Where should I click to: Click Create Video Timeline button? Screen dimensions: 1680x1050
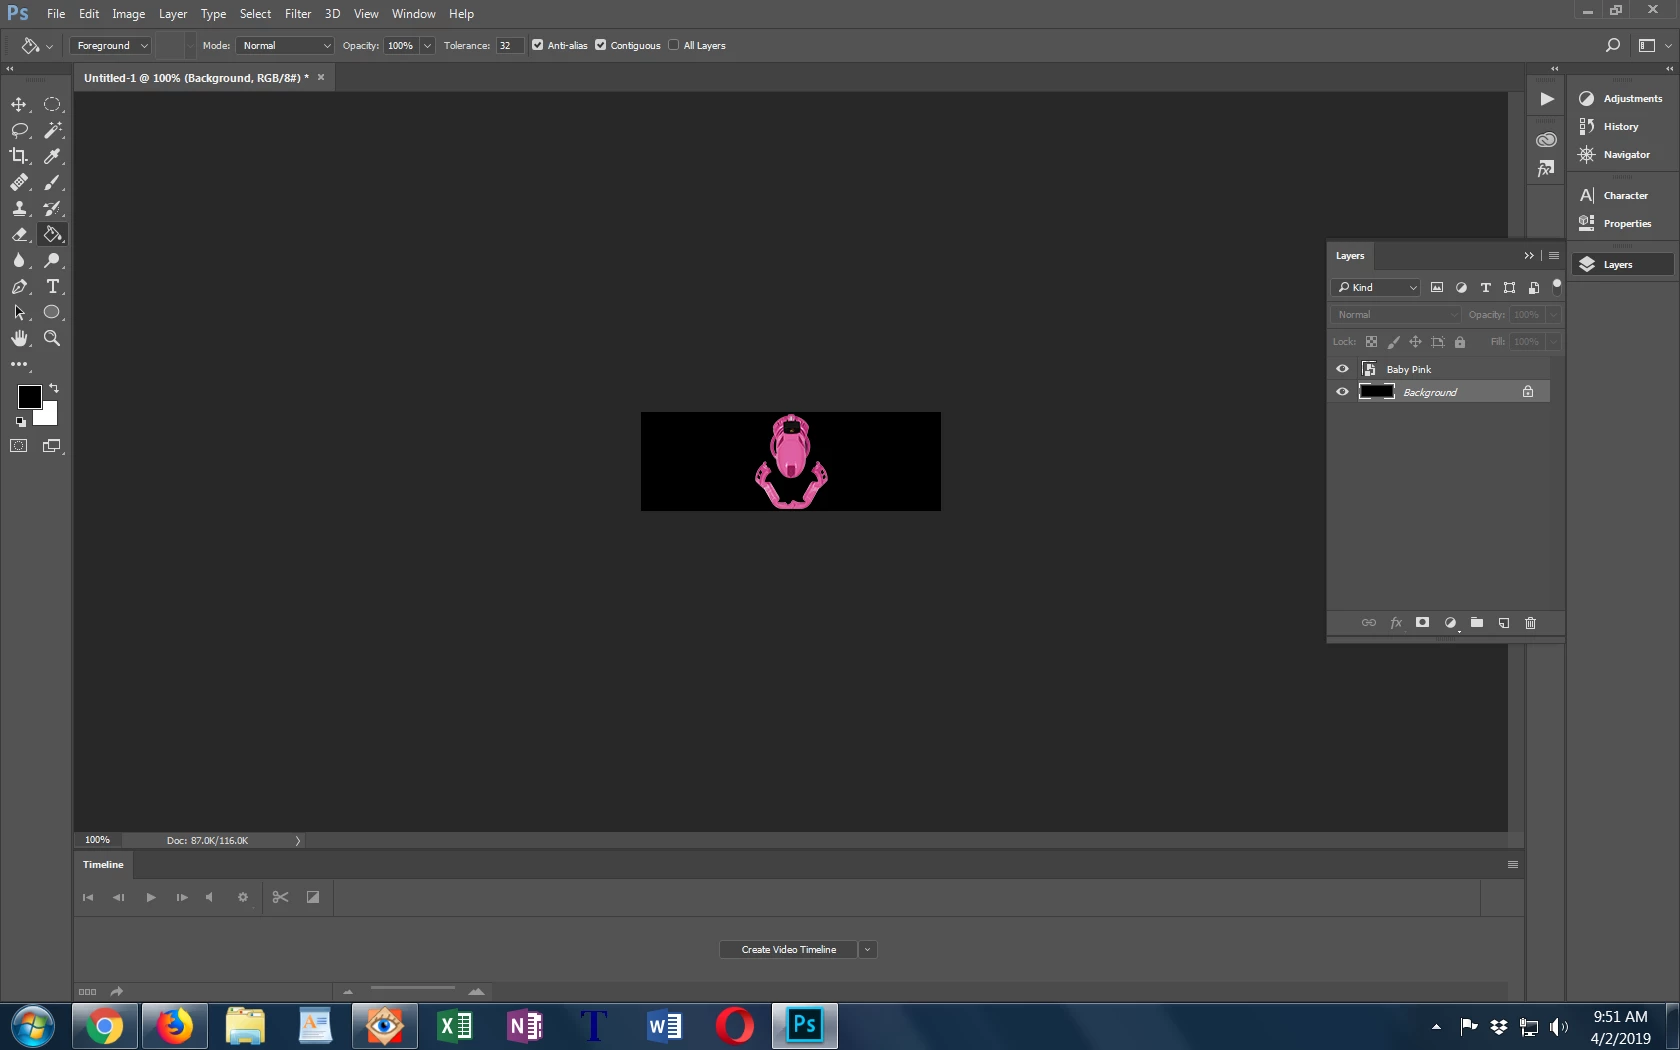(788, 950)
